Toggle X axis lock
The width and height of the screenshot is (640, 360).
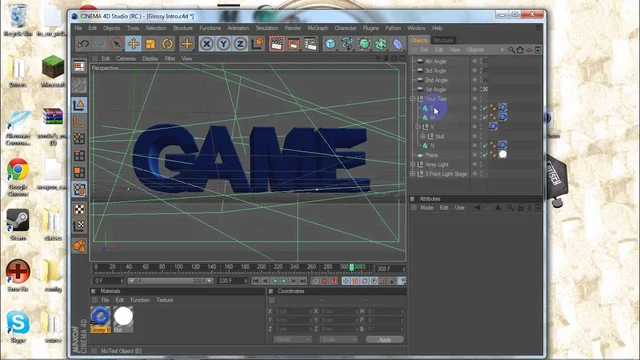(x=207, y=44)
